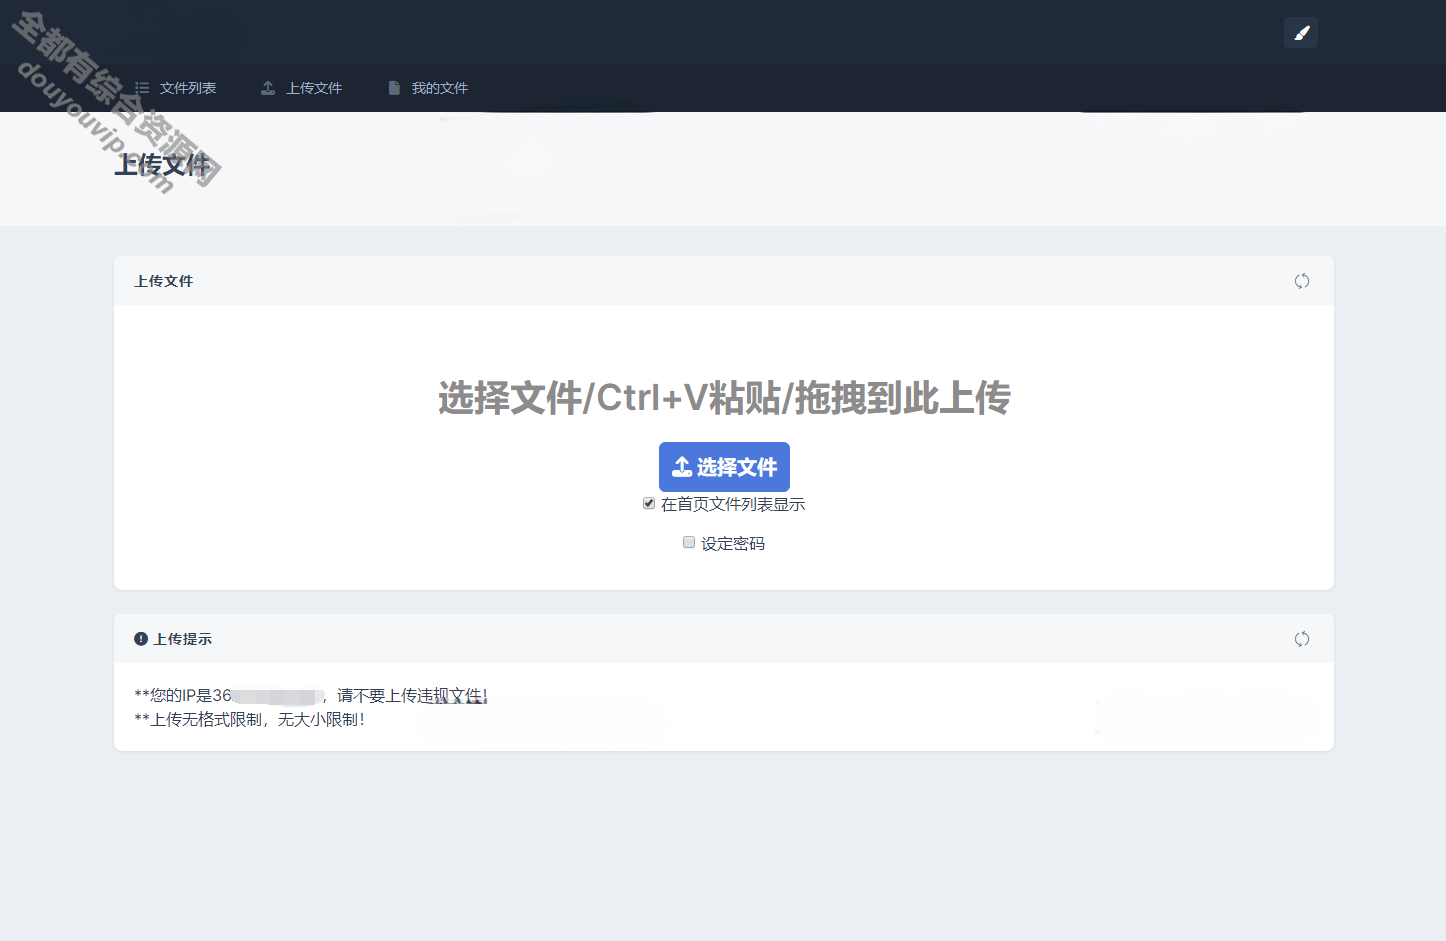The width and height of the screenshot is (1446, 941).
Task: Click the 上传提示 panel header text
Action: pyautogui.click(x=183, y=639)
